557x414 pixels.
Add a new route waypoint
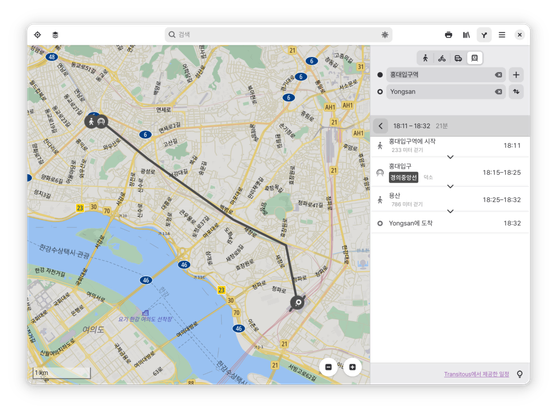[x=516, y=75]
